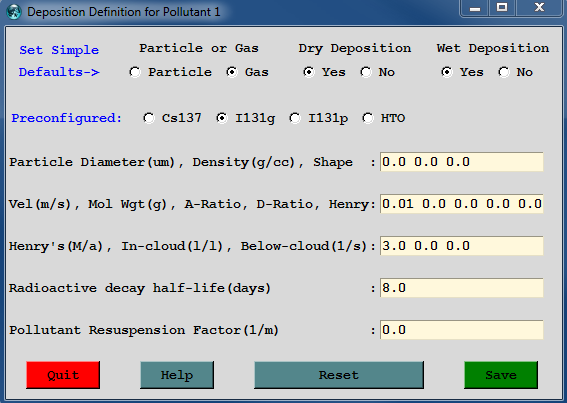This screenshot has width=567, height=403.
Task: Edit the Henry's, In-cloud, Below-cloud field
Action: [x=461, y=246]
